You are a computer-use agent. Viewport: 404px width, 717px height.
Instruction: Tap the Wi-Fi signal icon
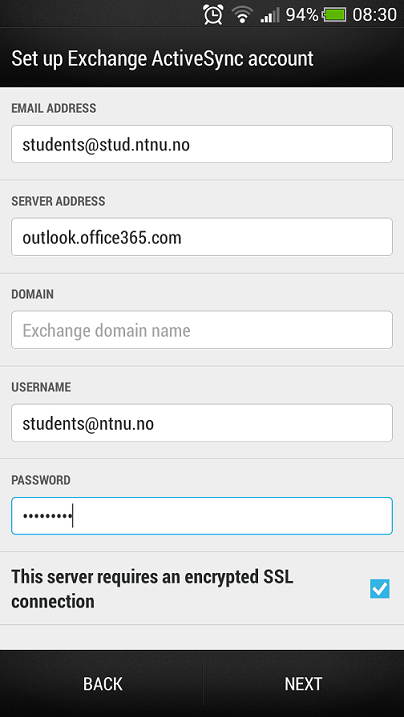242,15
